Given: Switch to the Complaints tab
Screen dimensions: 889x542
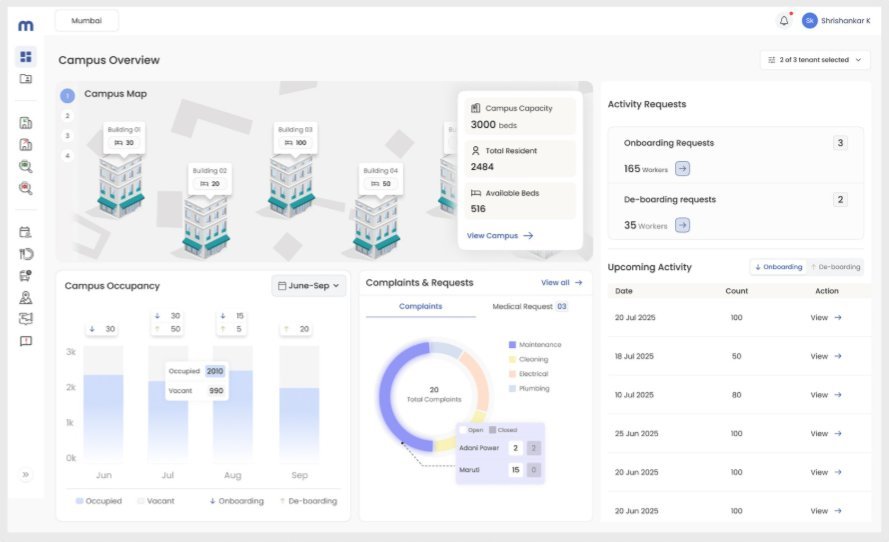Looking at the screenshot, I should click(x=420, y=306).
